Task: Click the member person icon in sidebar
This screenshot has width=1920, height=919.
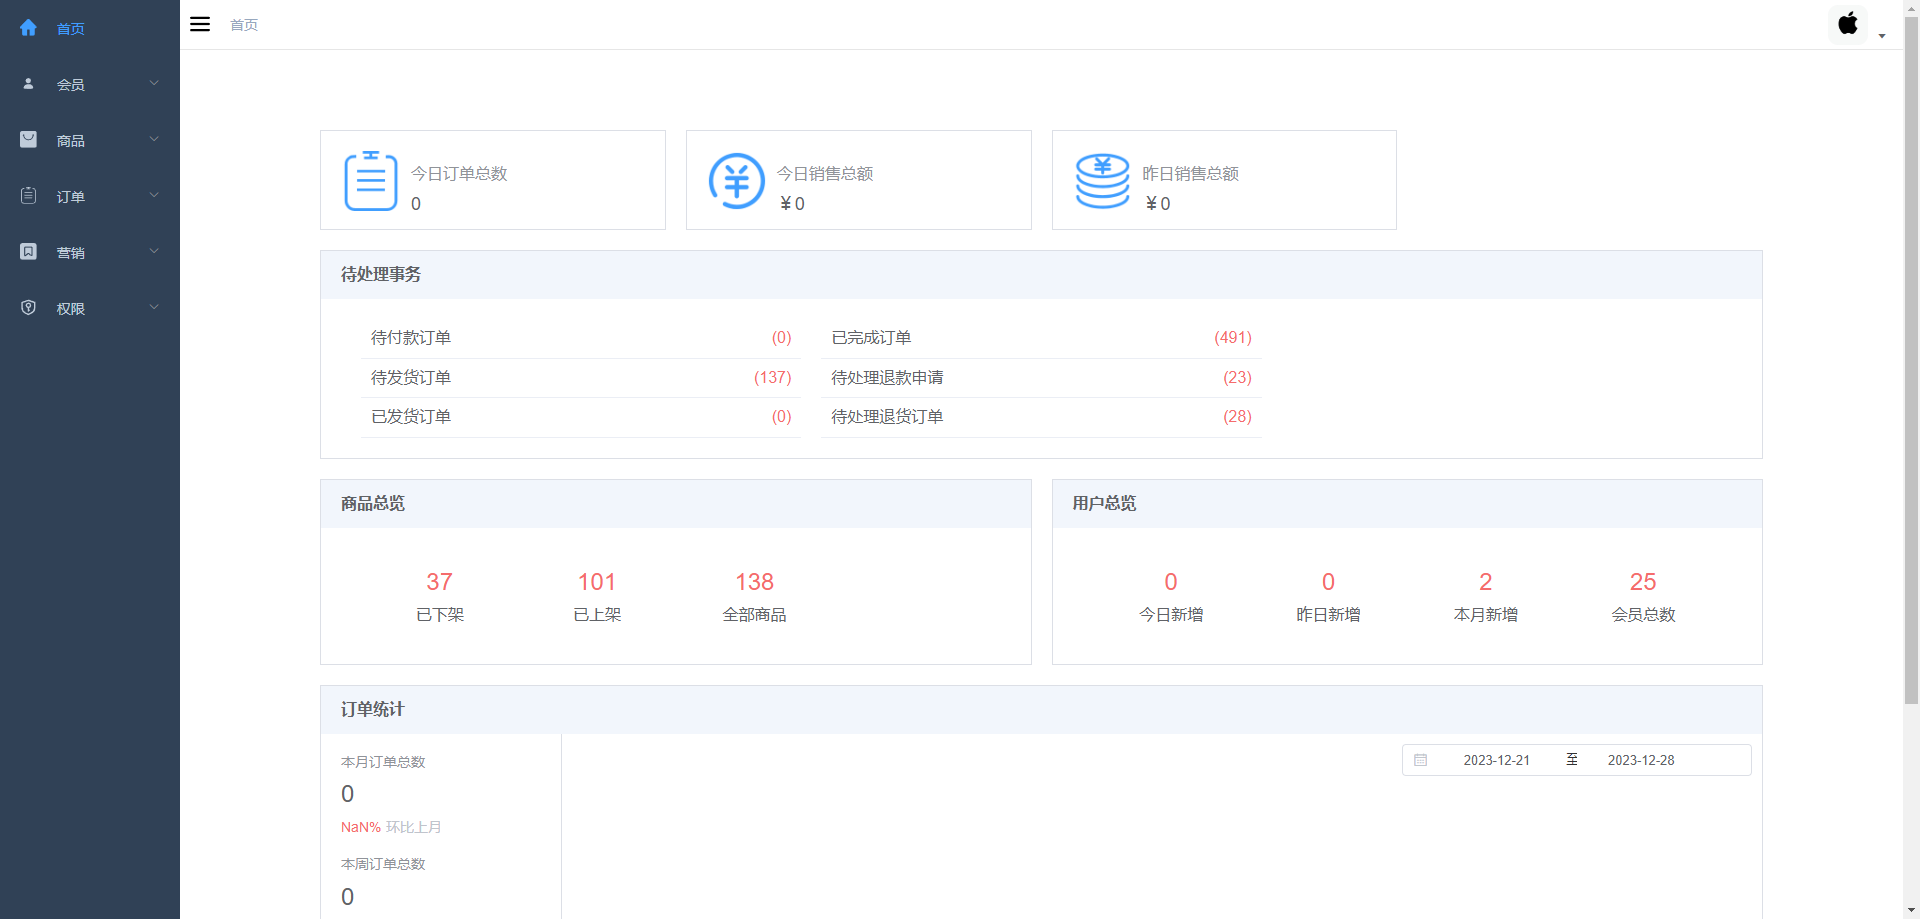Action: pos(28,84)
